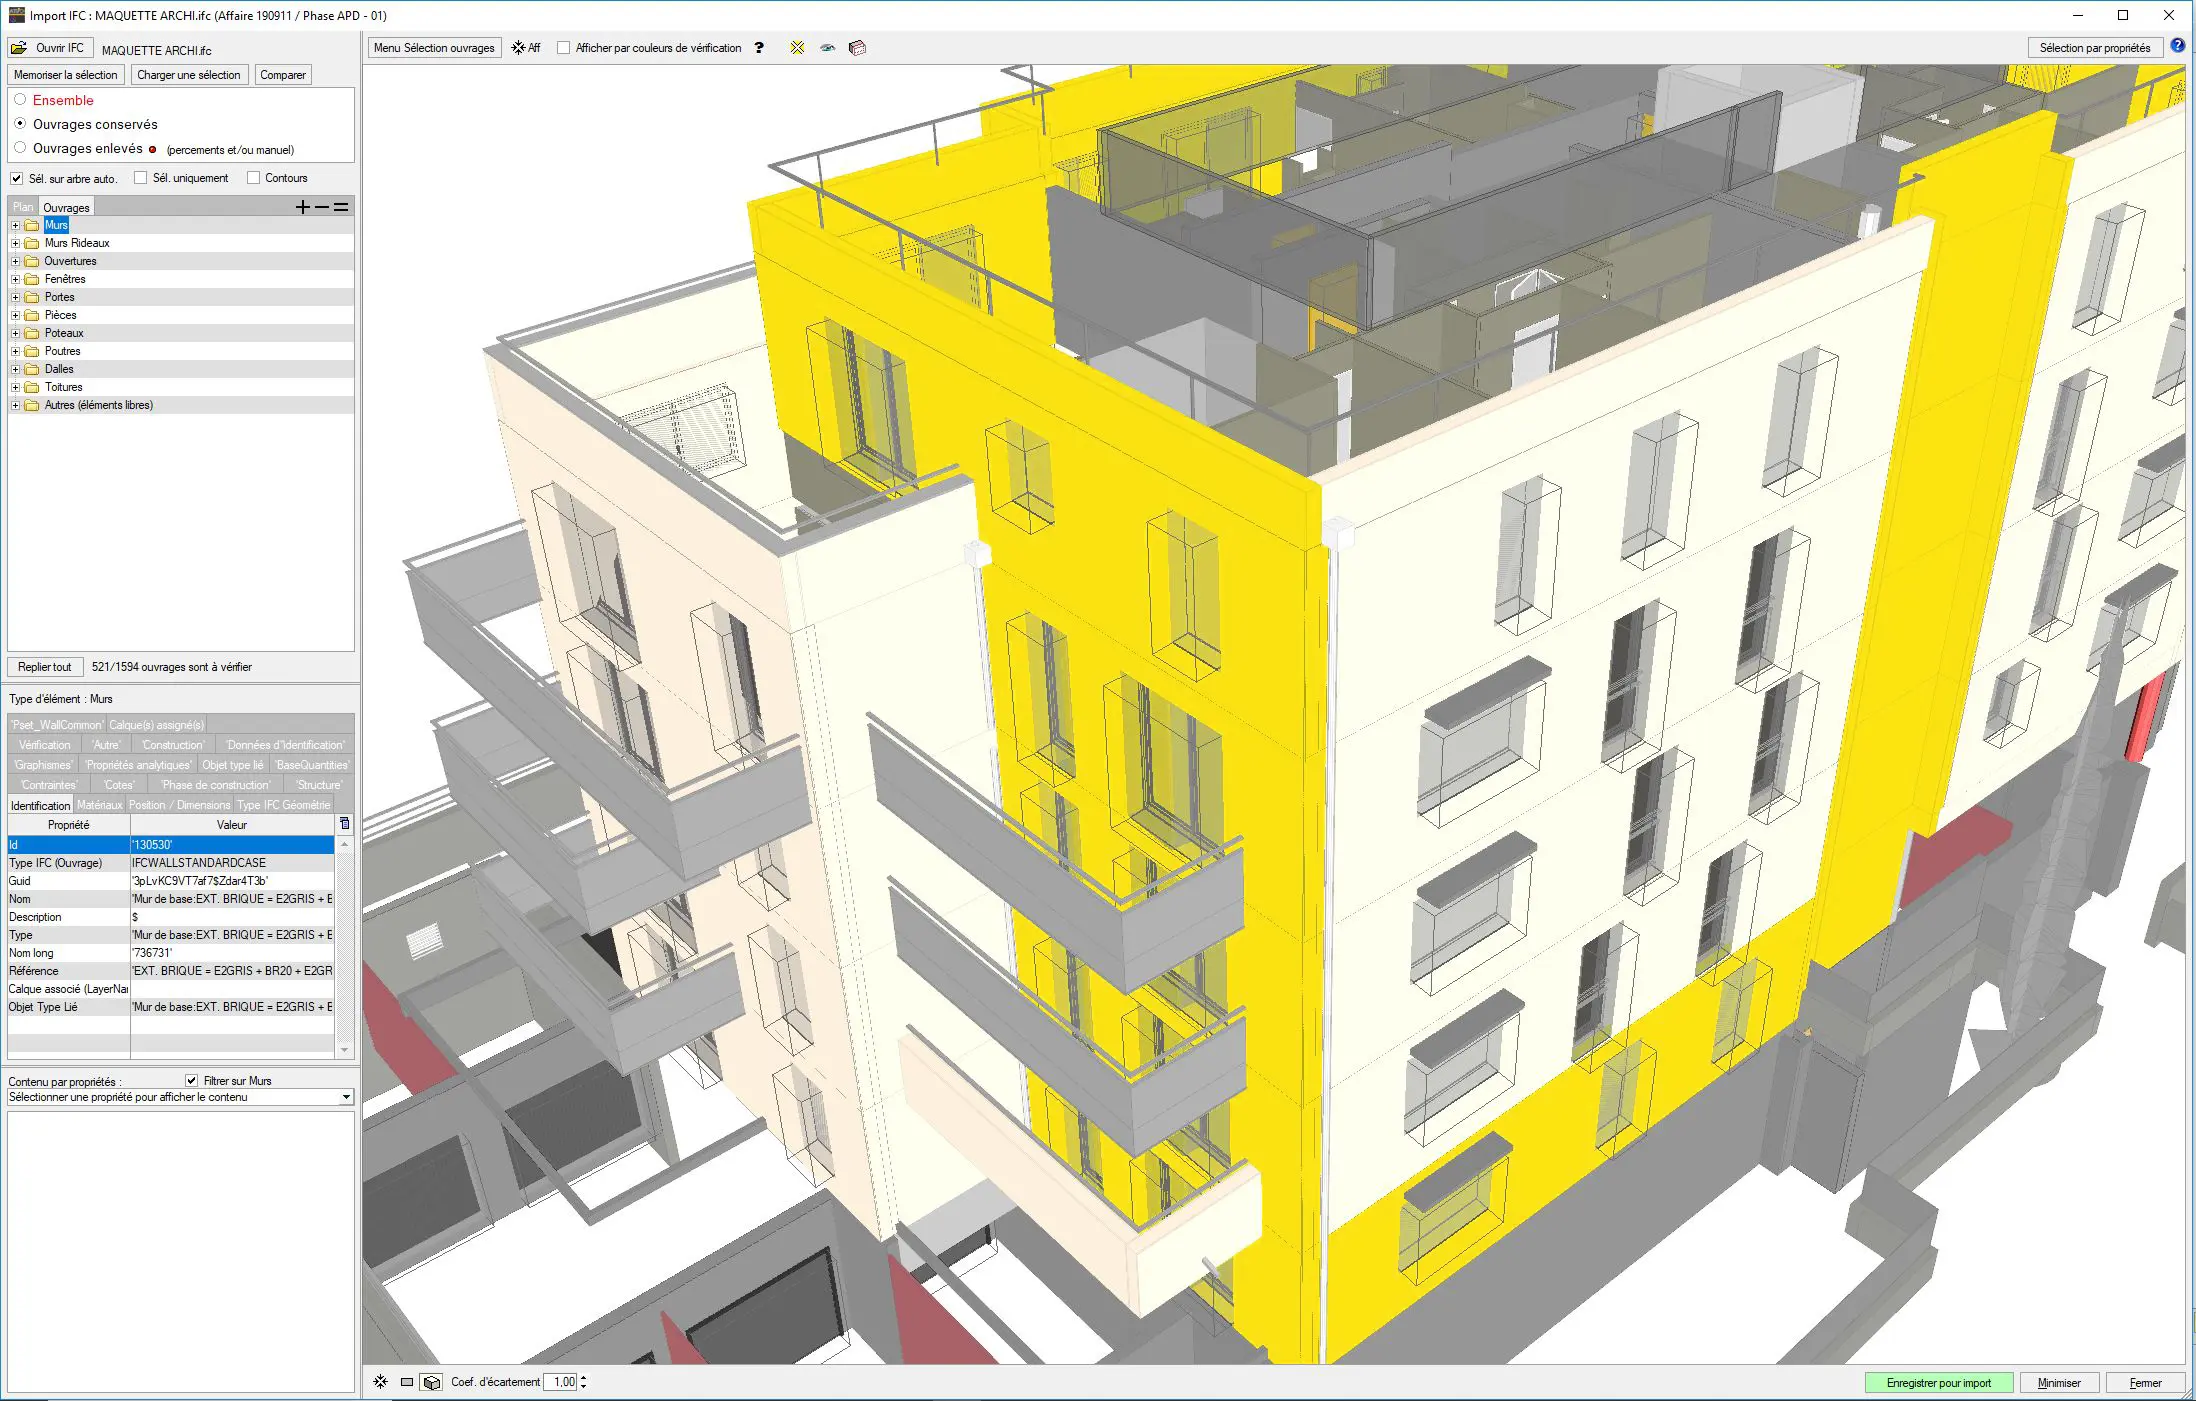The height and width of the screenshot is (1401, 2196).
Task: Check the Afficher par couleurs de vérification checkbox
Action: coord(565,47)
